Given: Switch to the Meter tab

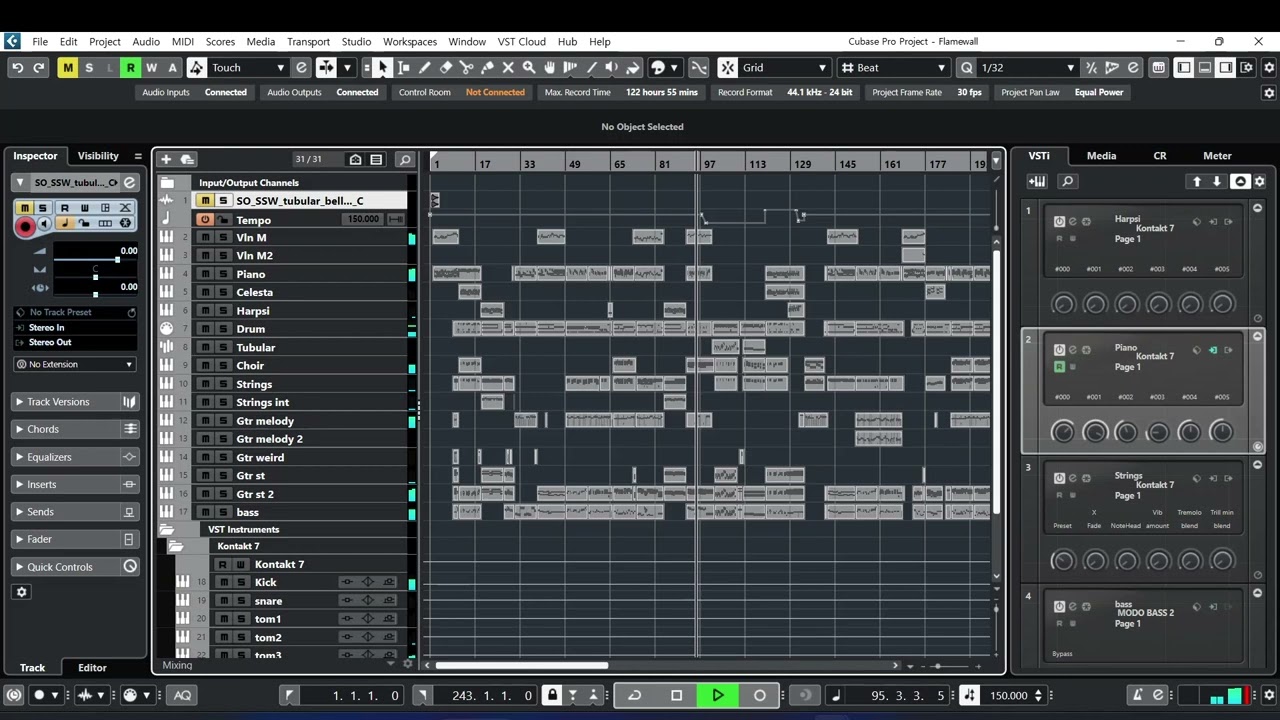Looking at the screenshot, I should click(x=1217, y=156).
